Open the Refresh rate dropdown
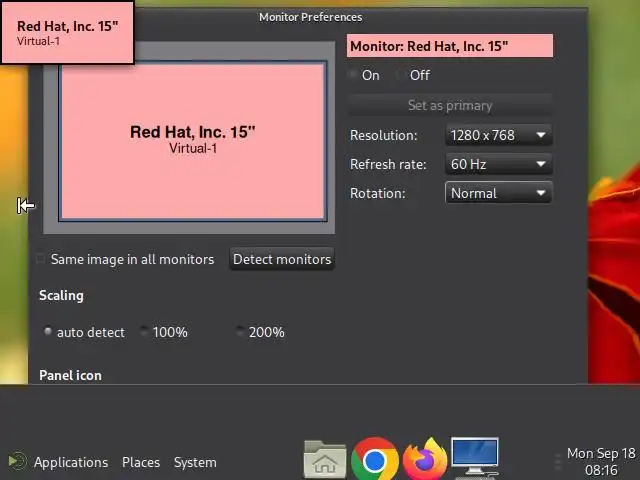Screen dimensions: 640x480 click(x=499, y=164)
